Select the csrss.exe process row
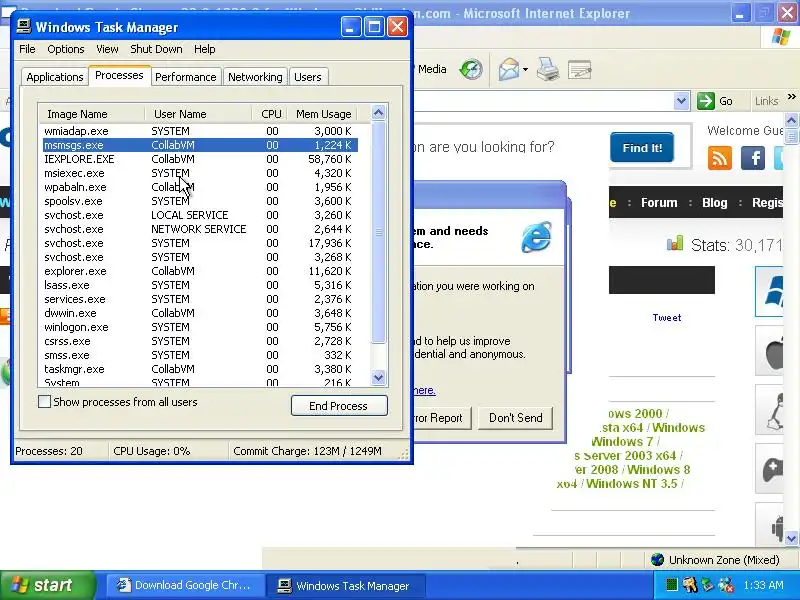 [x=200, y=341]
